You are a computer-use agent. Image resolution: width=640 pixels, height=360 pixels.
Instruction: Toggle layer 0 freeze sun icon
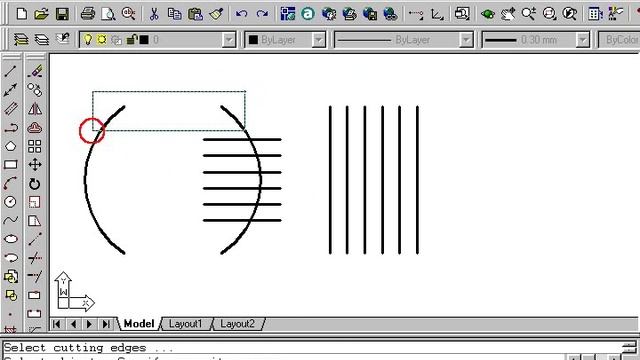(x=102, y=40)
